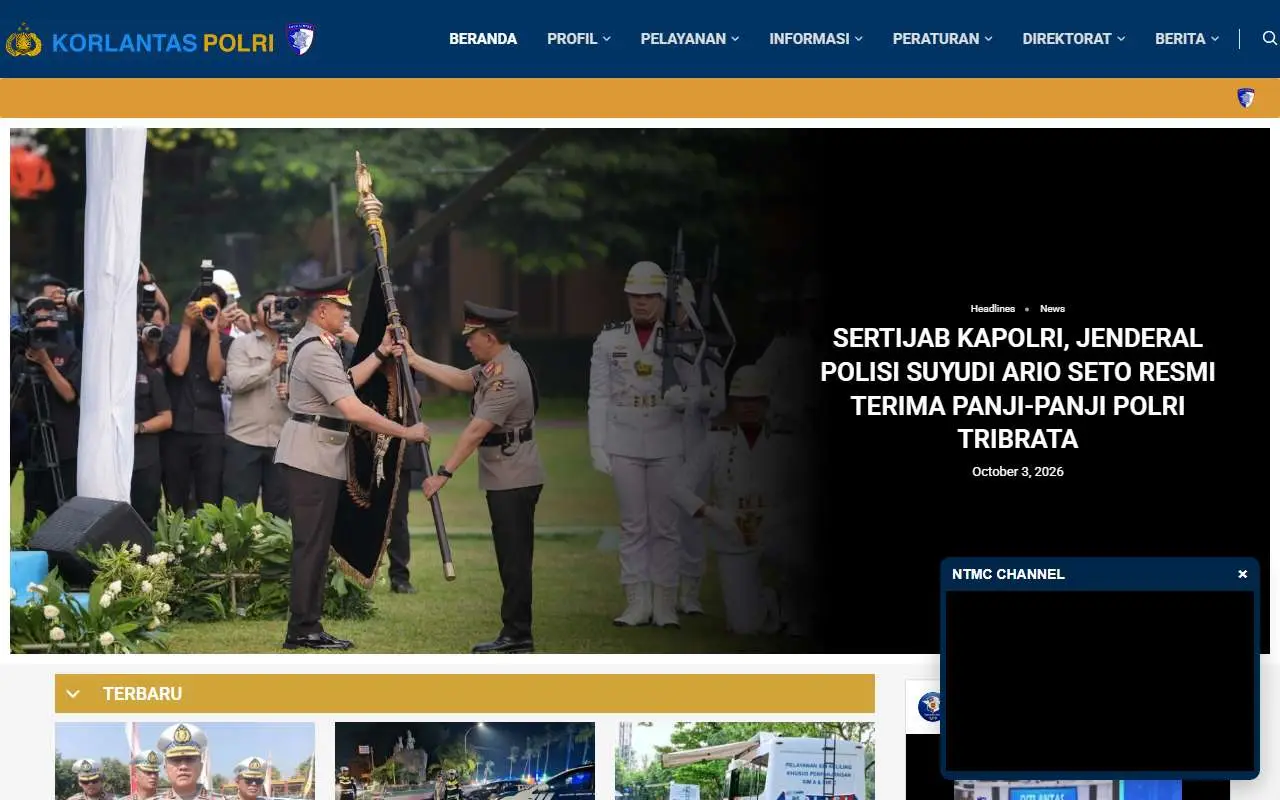Collapse the Terbaru section chevron
Viewport: 1280px width, 800px height.
tap(73, 693)
